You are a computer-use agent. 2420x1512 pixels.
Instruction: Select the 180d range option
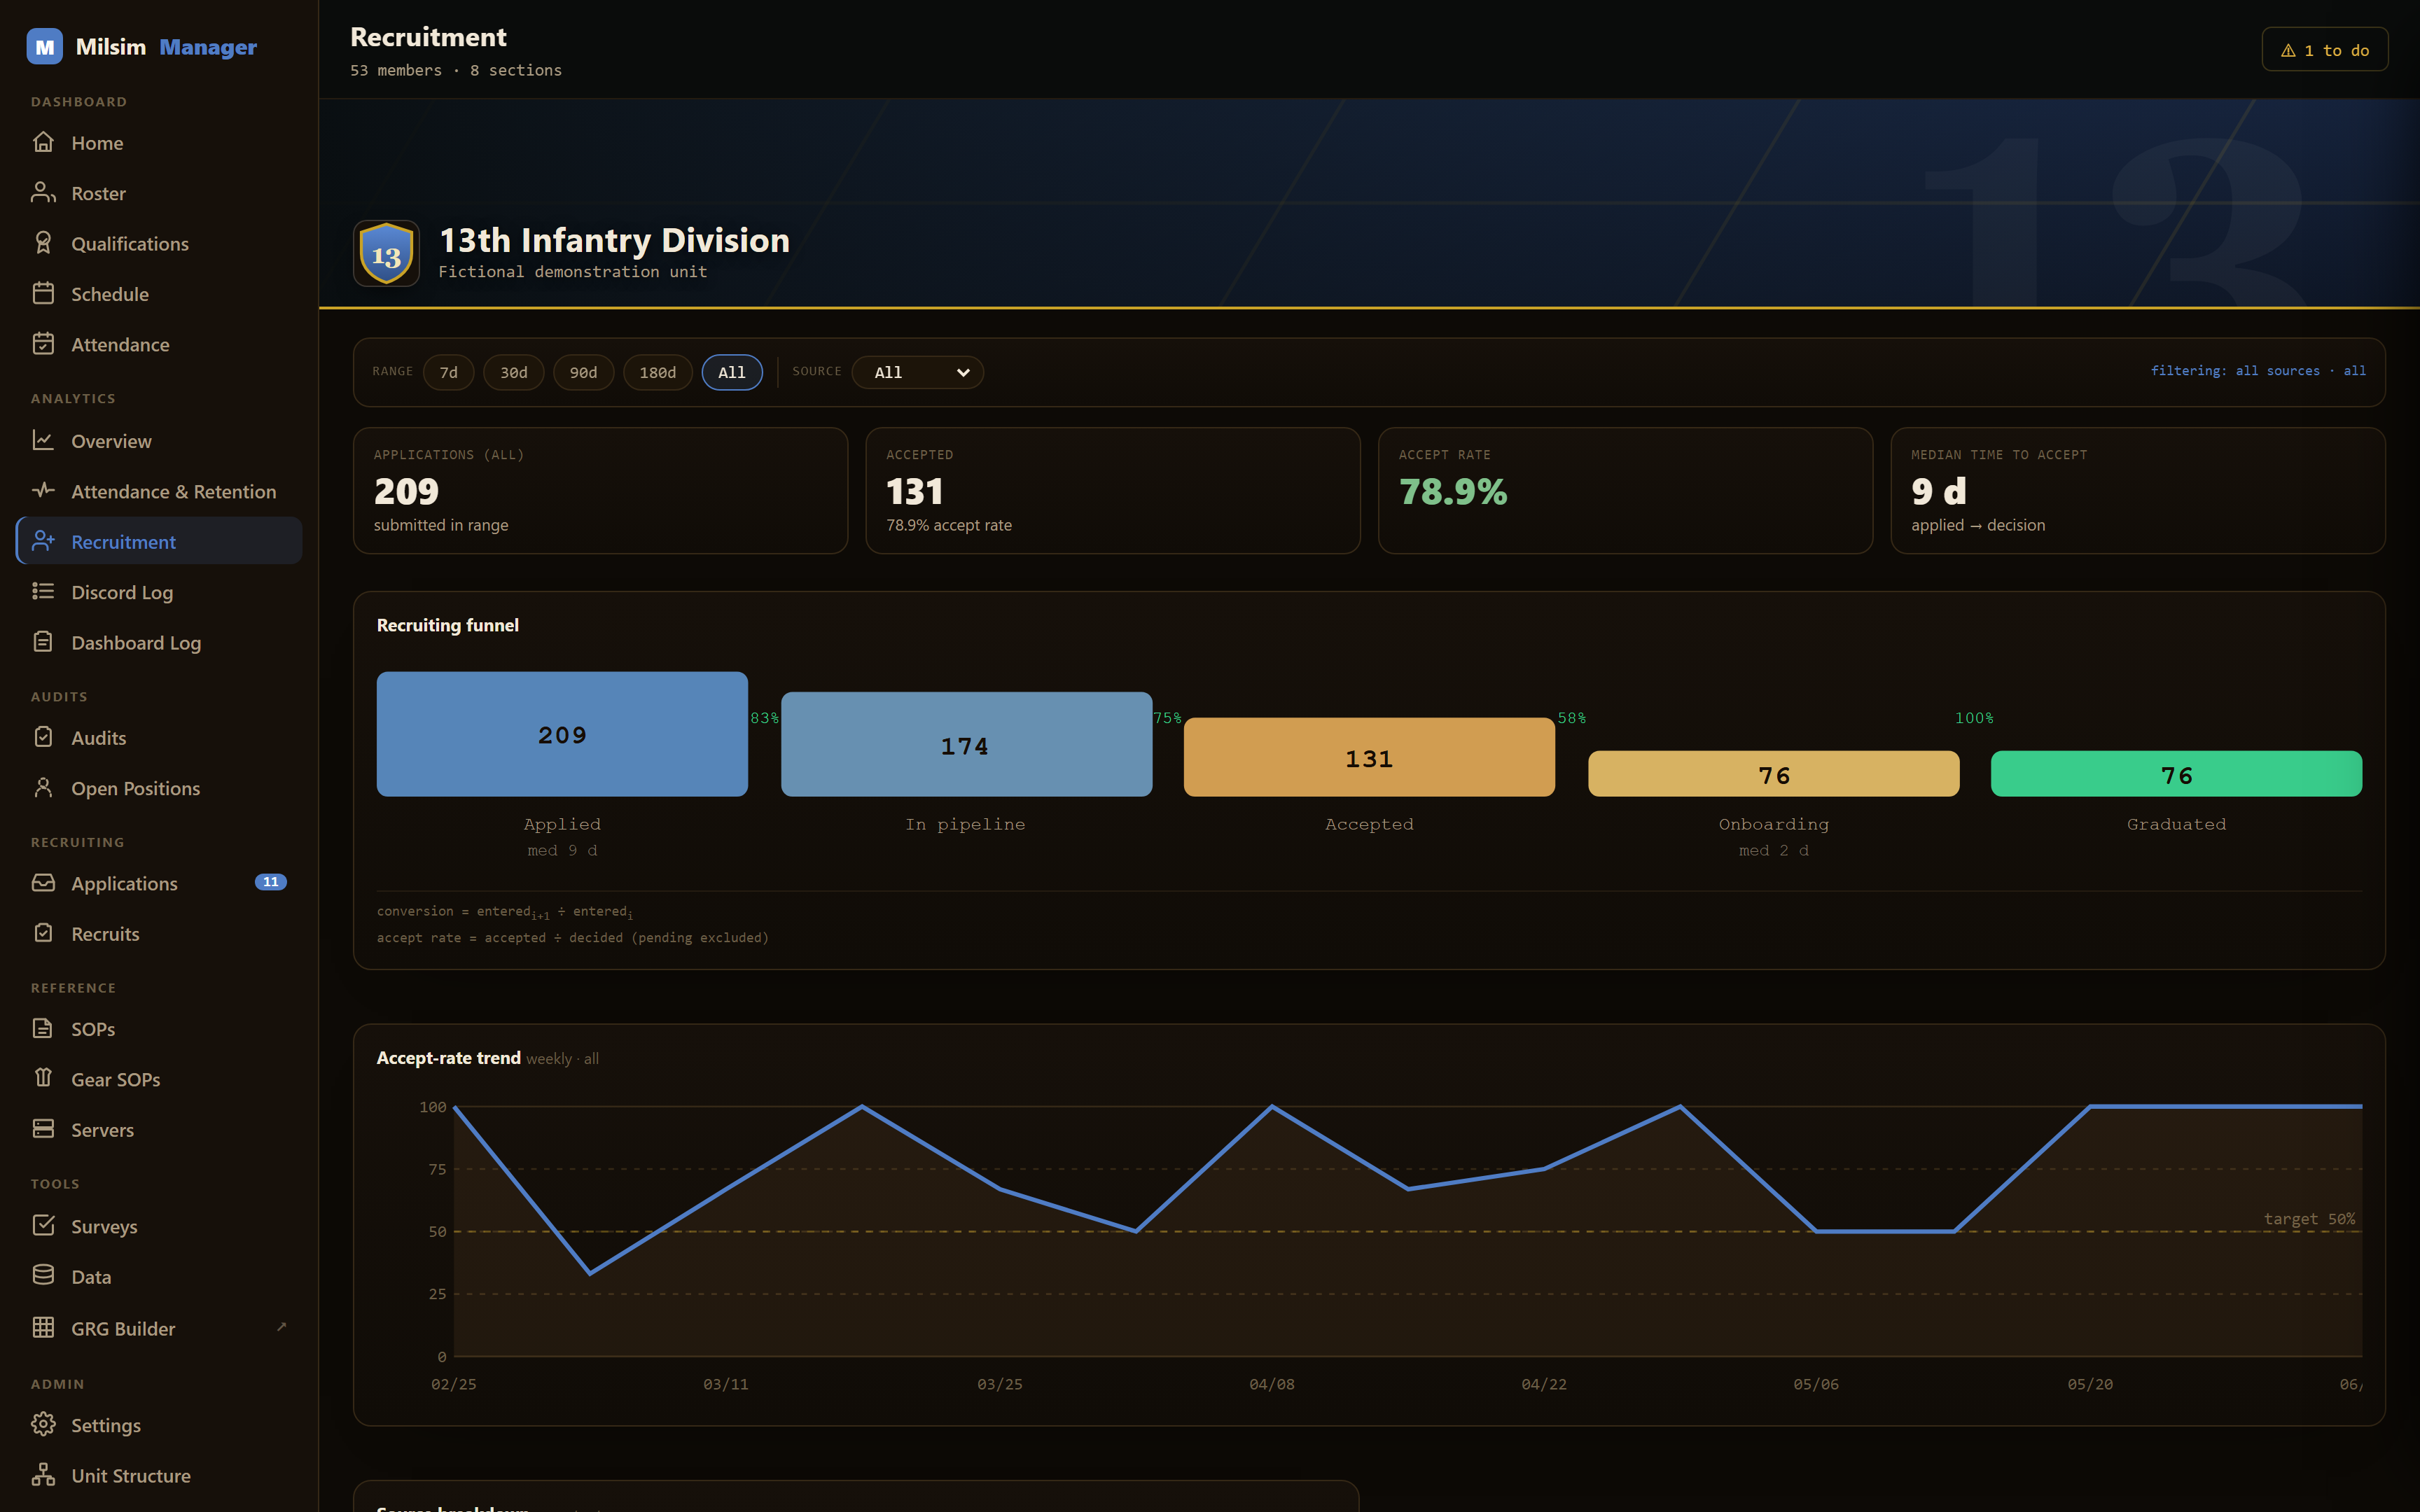[x=657, y=372]
